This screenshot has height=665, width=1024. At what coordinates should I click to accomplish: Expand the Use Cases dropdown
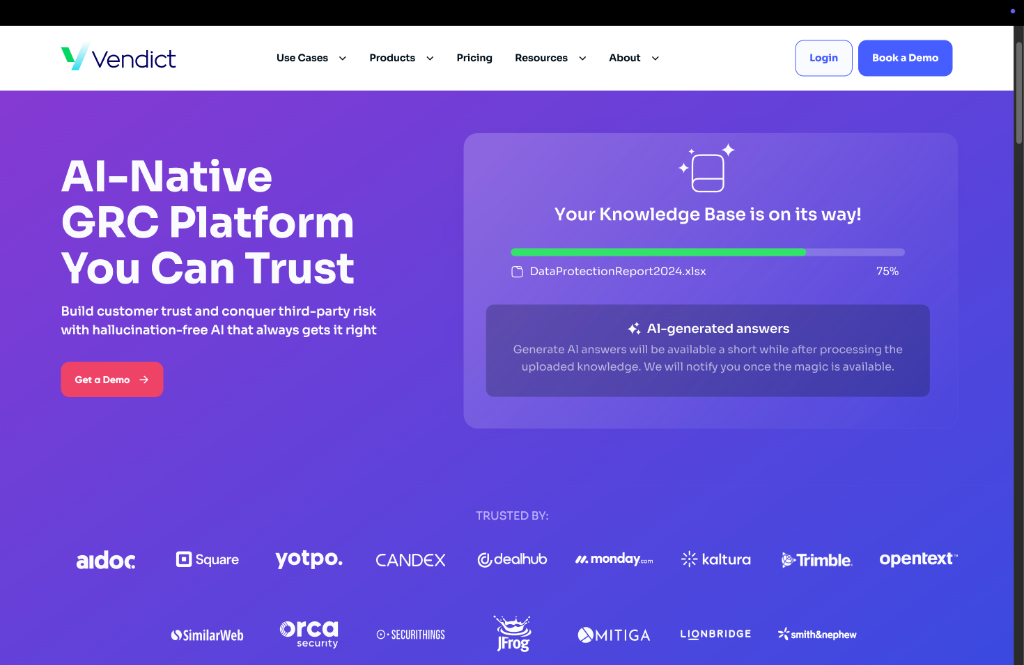click(311, 58)
